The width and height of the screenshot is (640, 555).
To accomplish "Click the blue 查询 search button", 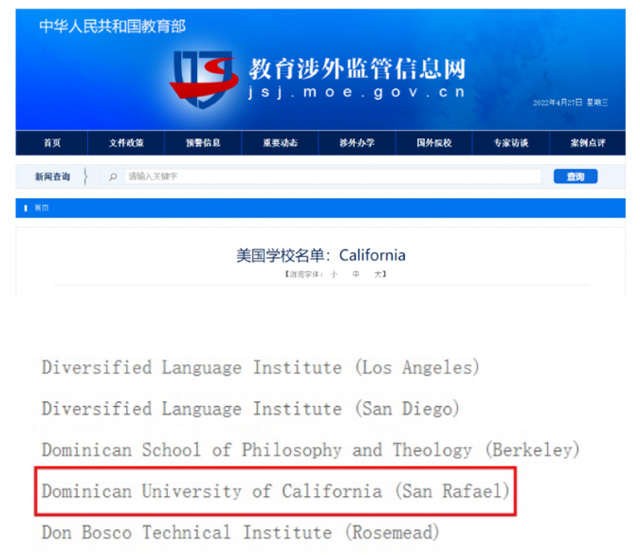I will (x=576, y=176).
